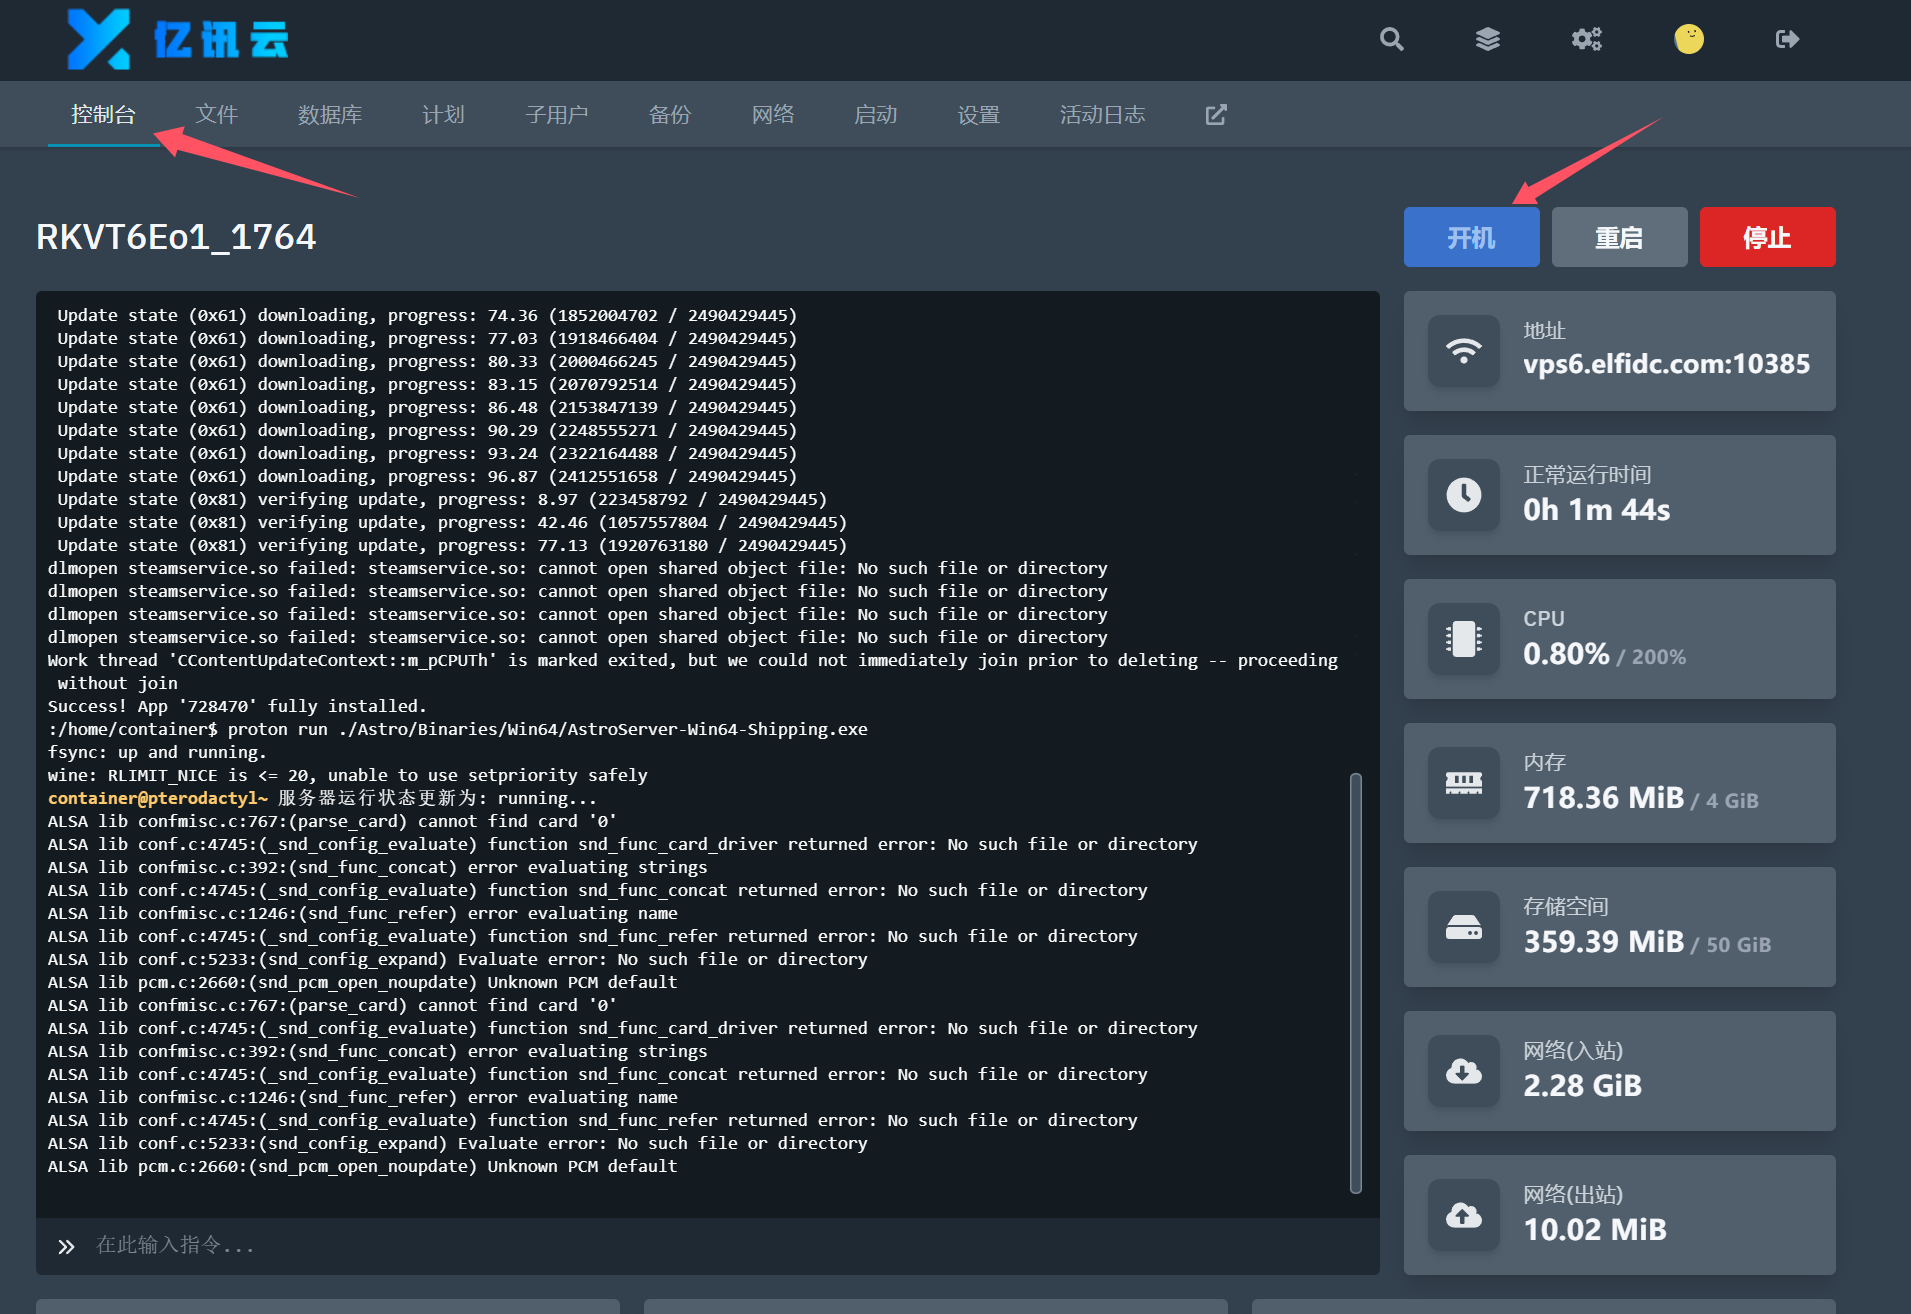Click CPU value 0.80%
Image resolution: width=1911 pixels, height=1314 pixels.
(1566, 654)
